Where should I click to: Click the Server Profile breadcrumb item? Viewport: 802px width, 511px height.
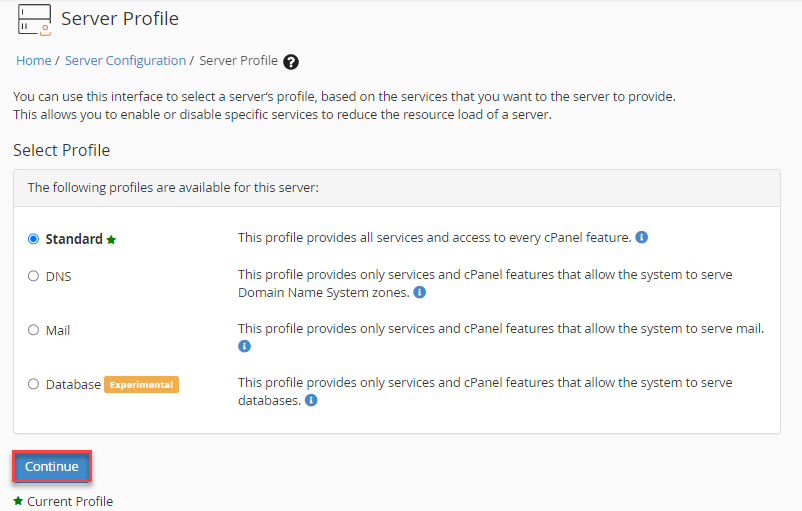[x=238, y=61]
